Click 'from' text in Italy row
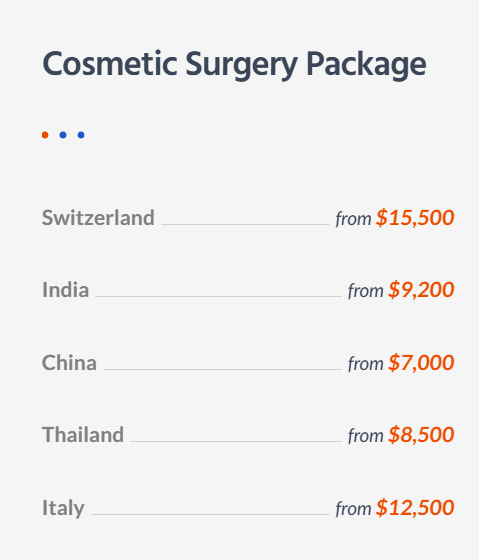 [353, 509]
